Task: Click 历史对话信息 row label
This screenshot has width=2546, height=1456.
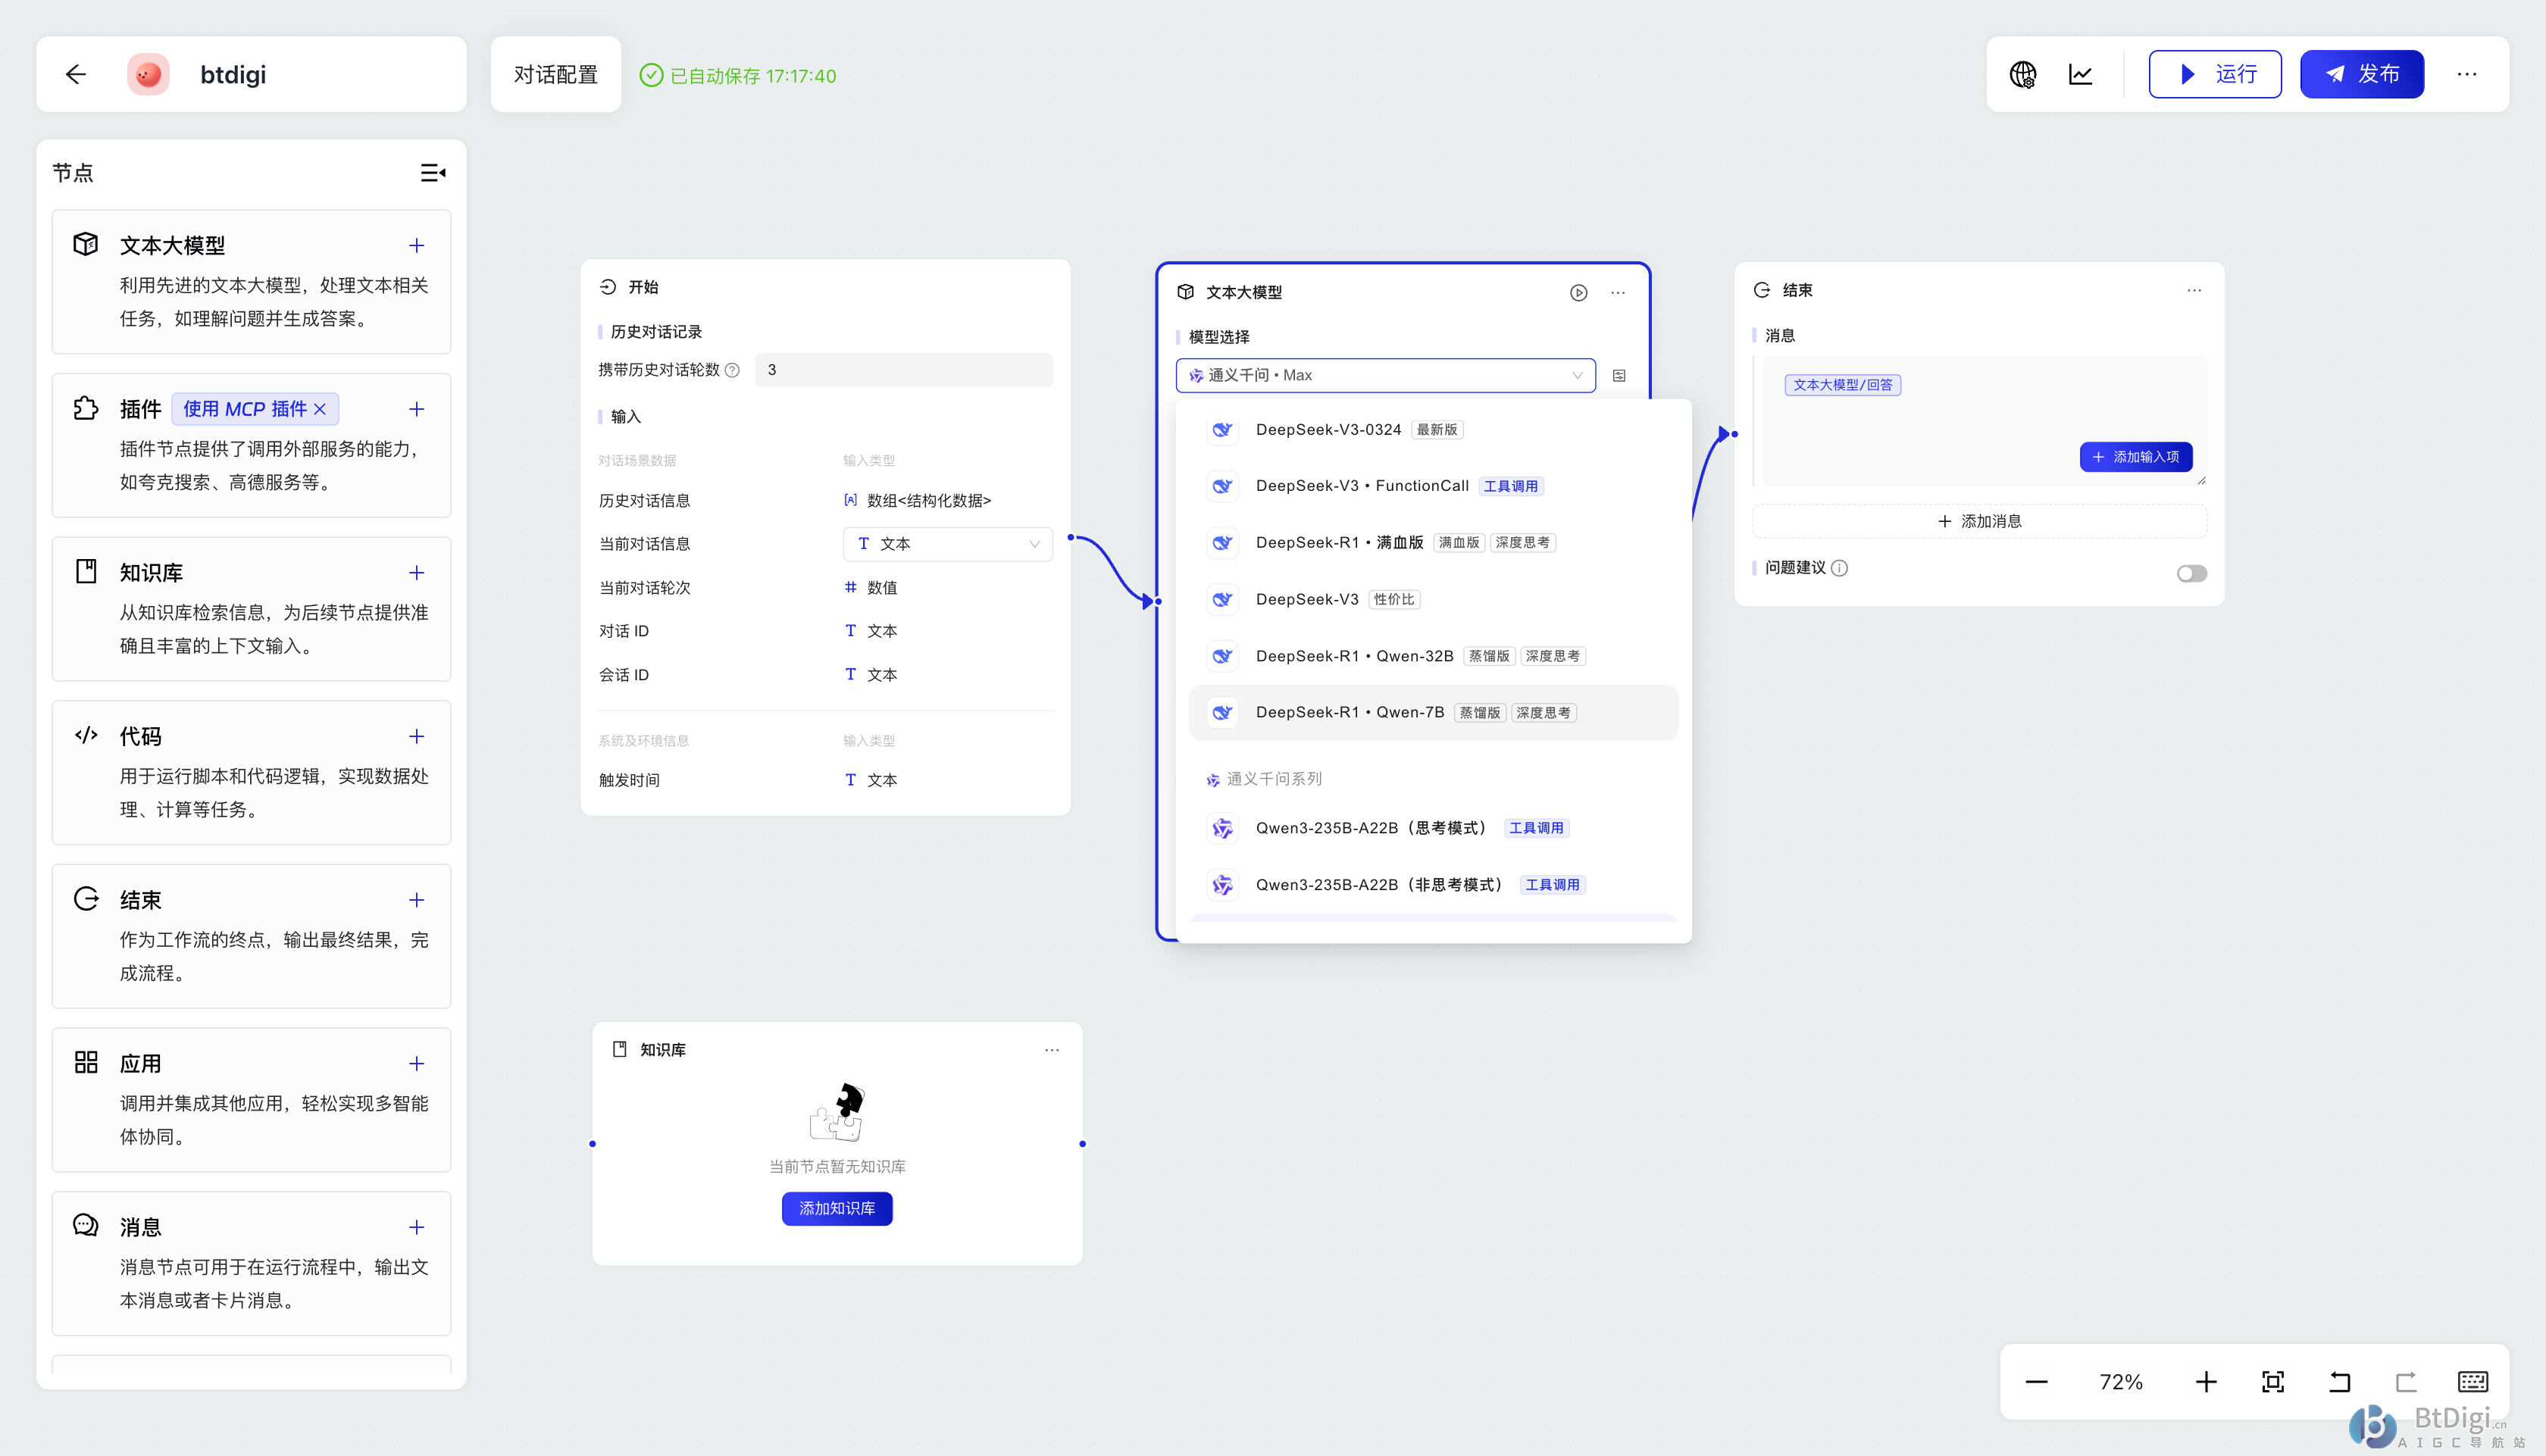Action: 644,501
